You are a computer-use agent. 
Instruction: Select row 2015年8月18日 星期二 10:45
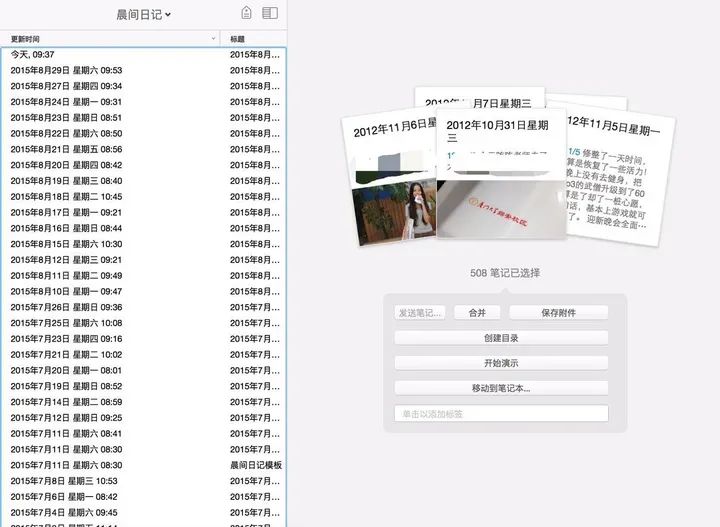(x=144, y=197)
